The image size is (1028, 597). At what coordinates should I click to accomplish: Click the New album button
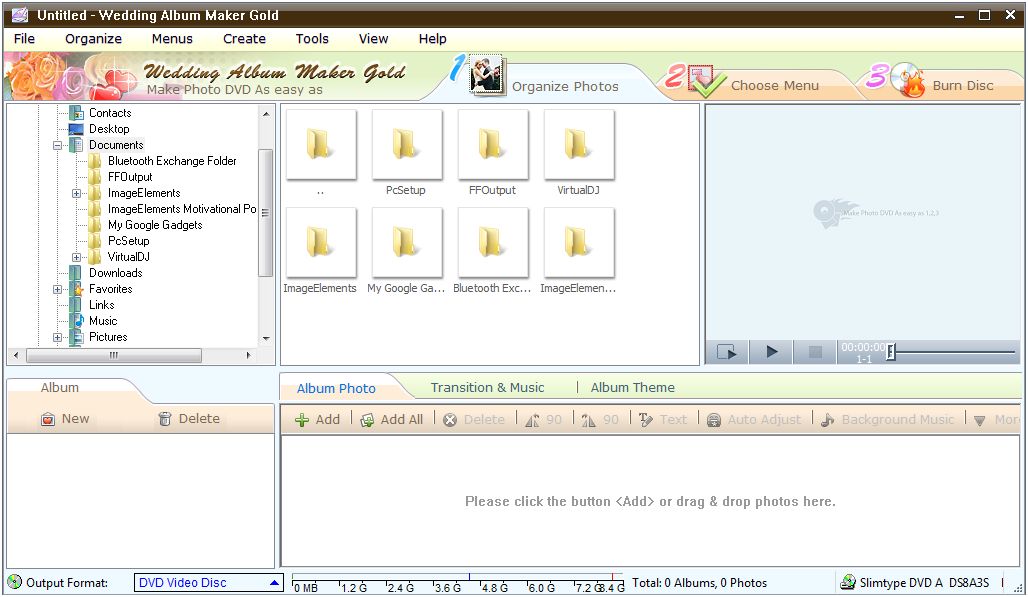[65, 418]
